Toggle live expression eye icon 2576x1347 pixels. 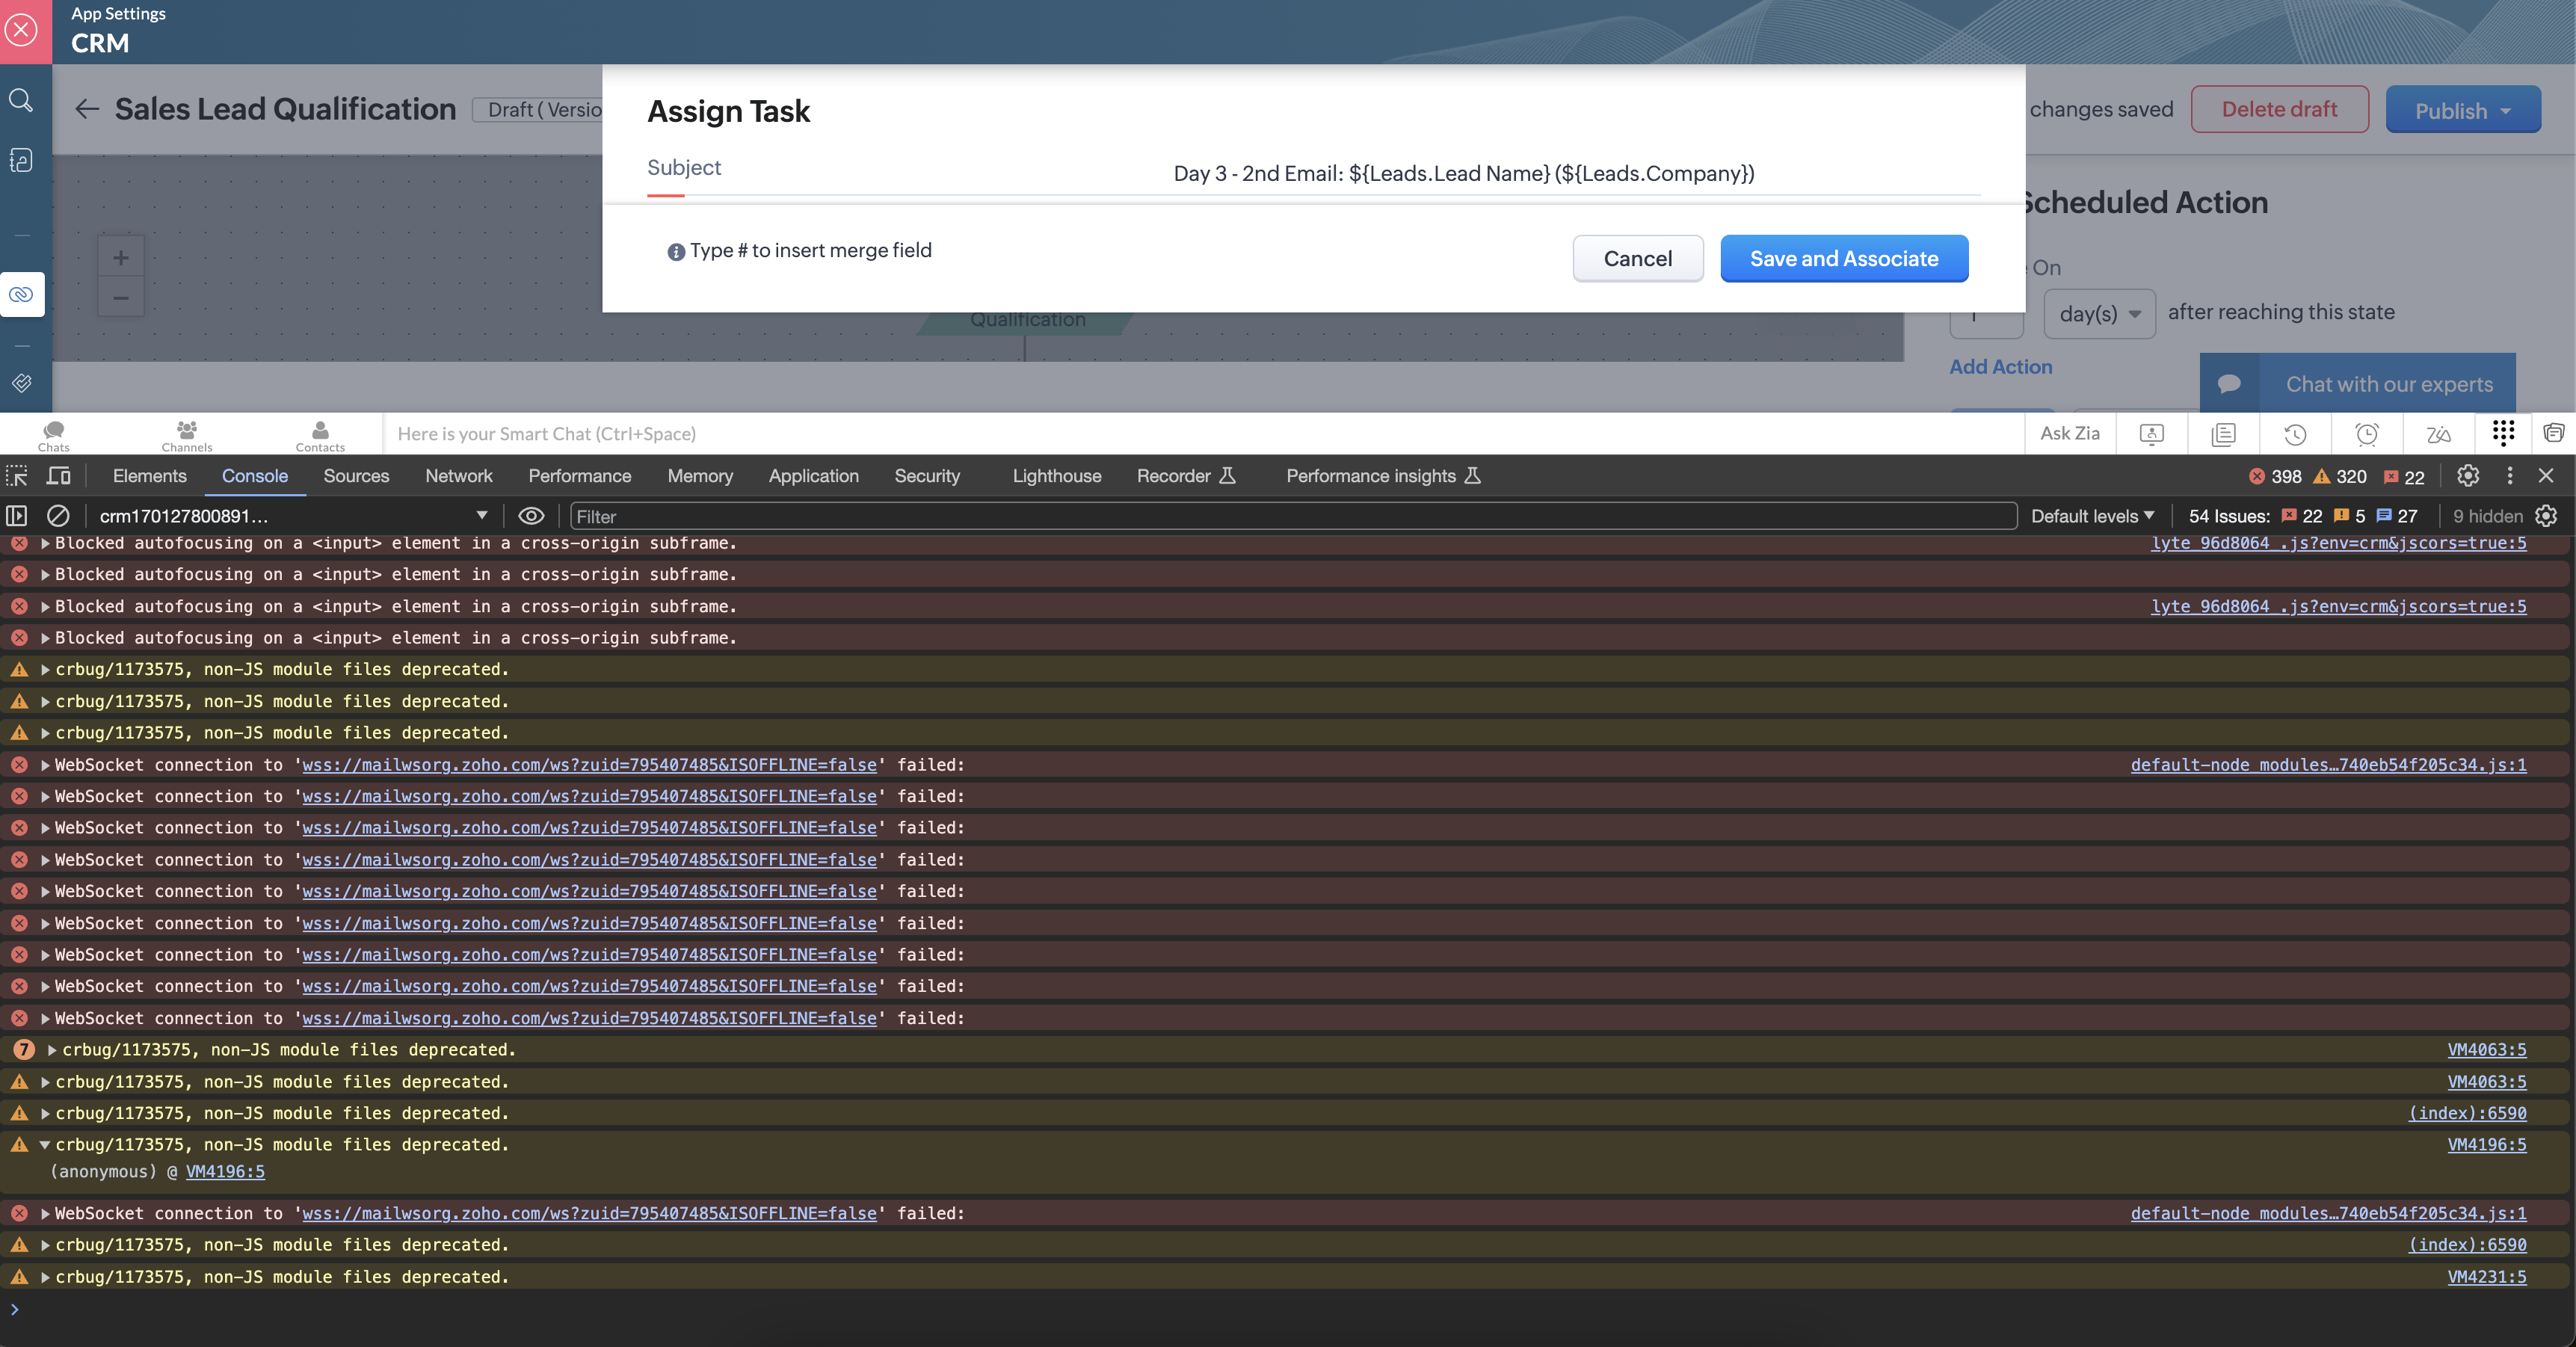[x=531, y=516]
